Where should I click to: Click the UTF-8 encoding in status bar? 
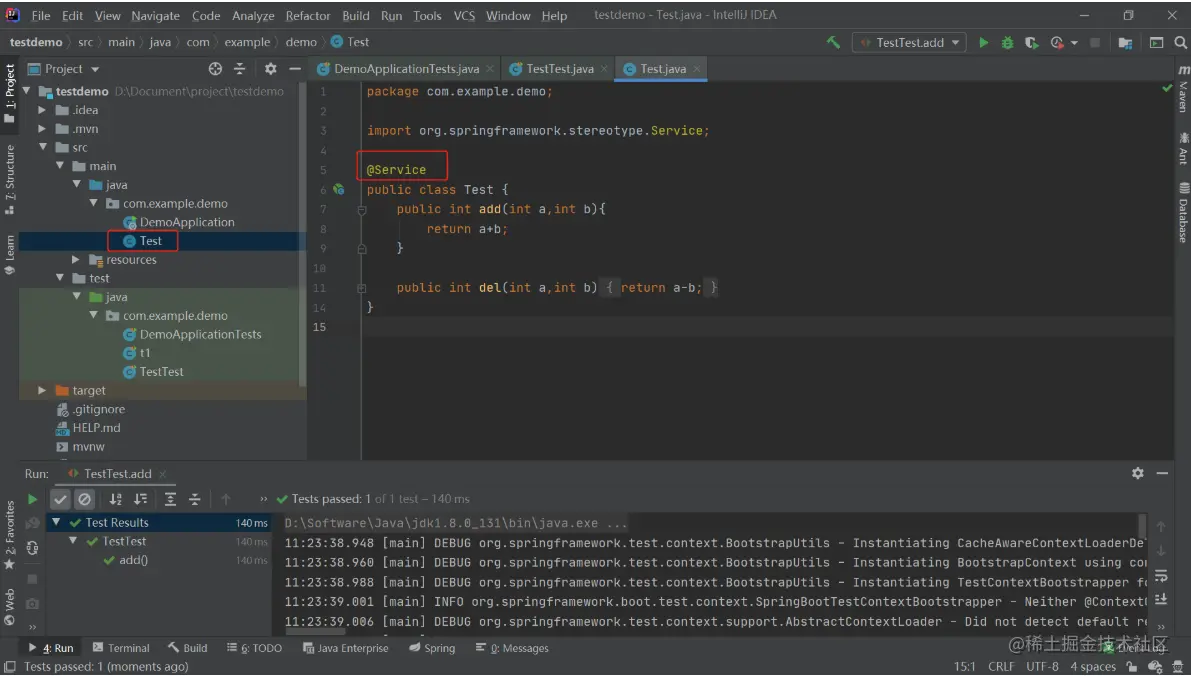click(x=1042, y=667)
